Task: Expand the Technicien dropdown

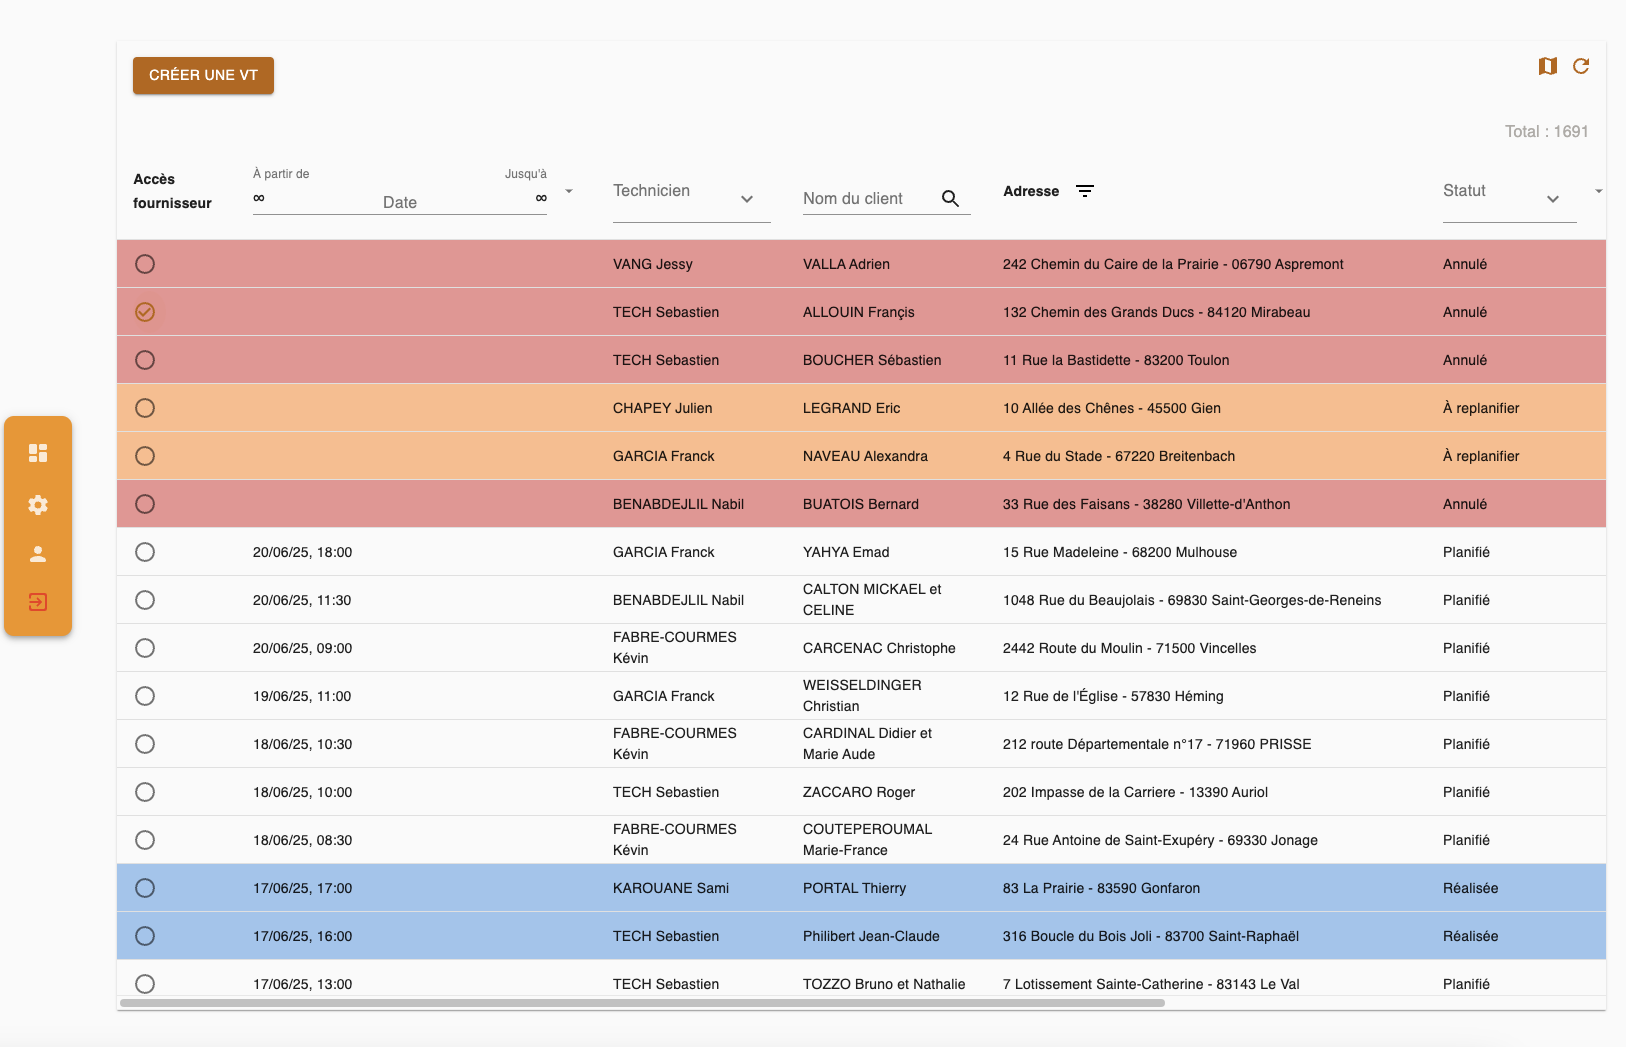Action: (x=746, y=199)
